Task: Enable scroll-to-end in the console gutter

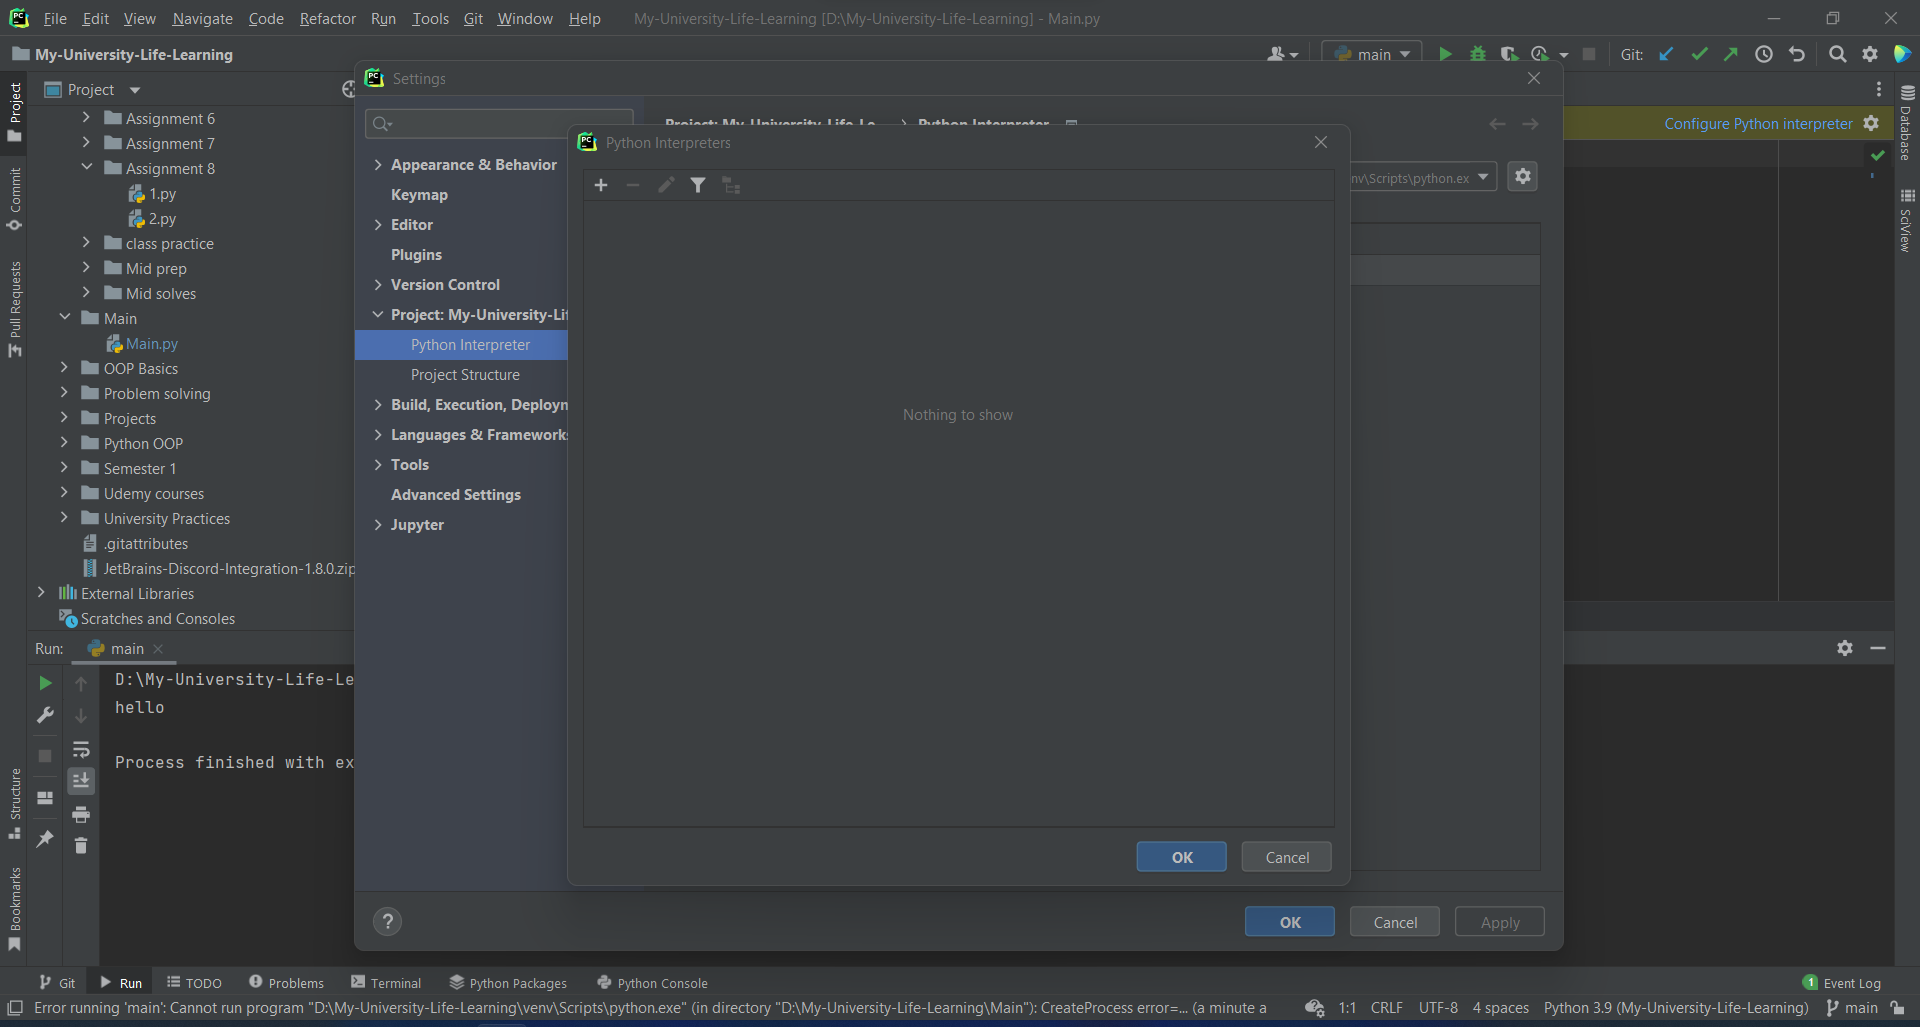Action: pyautogui.click(x=81, y=780)
